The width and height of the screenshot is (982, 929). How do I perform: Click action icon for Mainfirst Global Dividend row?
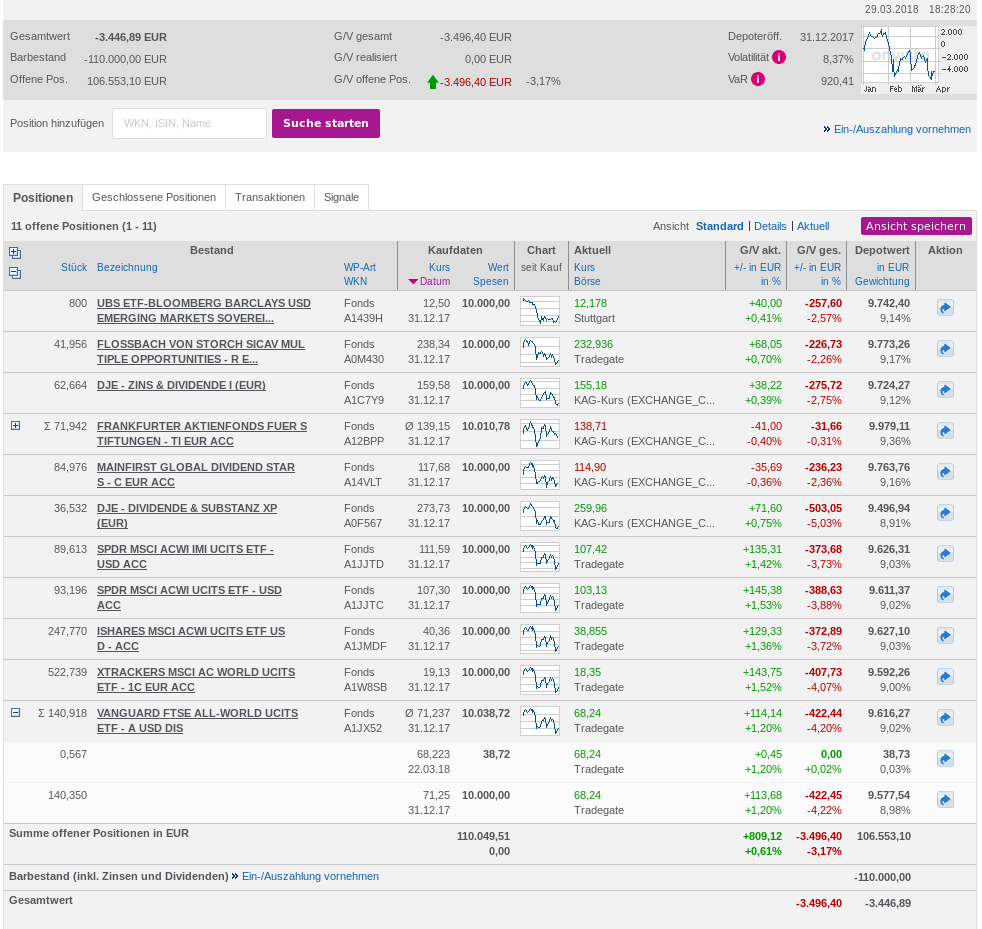pyautogui.click(x=945, y=472)
